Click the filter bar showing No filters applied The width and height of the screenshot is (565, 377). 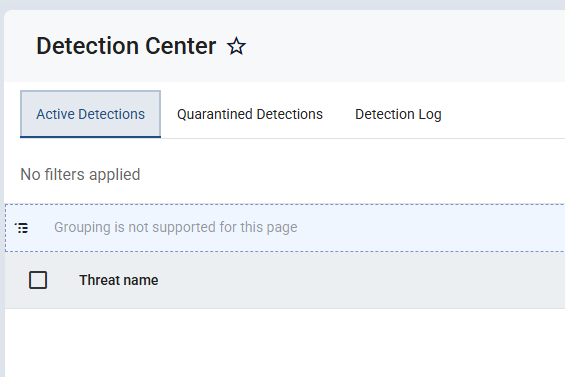(x=285, y=174)
